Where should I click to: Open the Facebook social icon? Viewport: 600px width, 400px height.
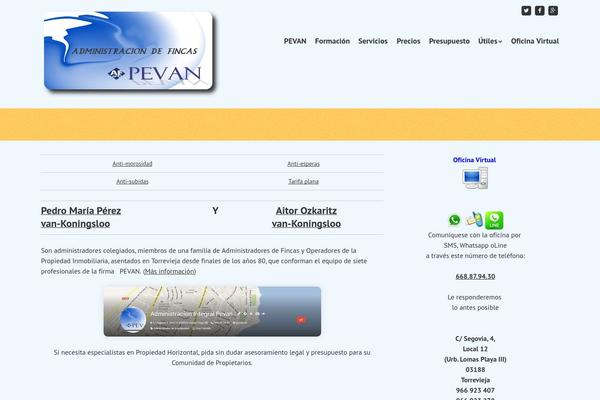540,11
